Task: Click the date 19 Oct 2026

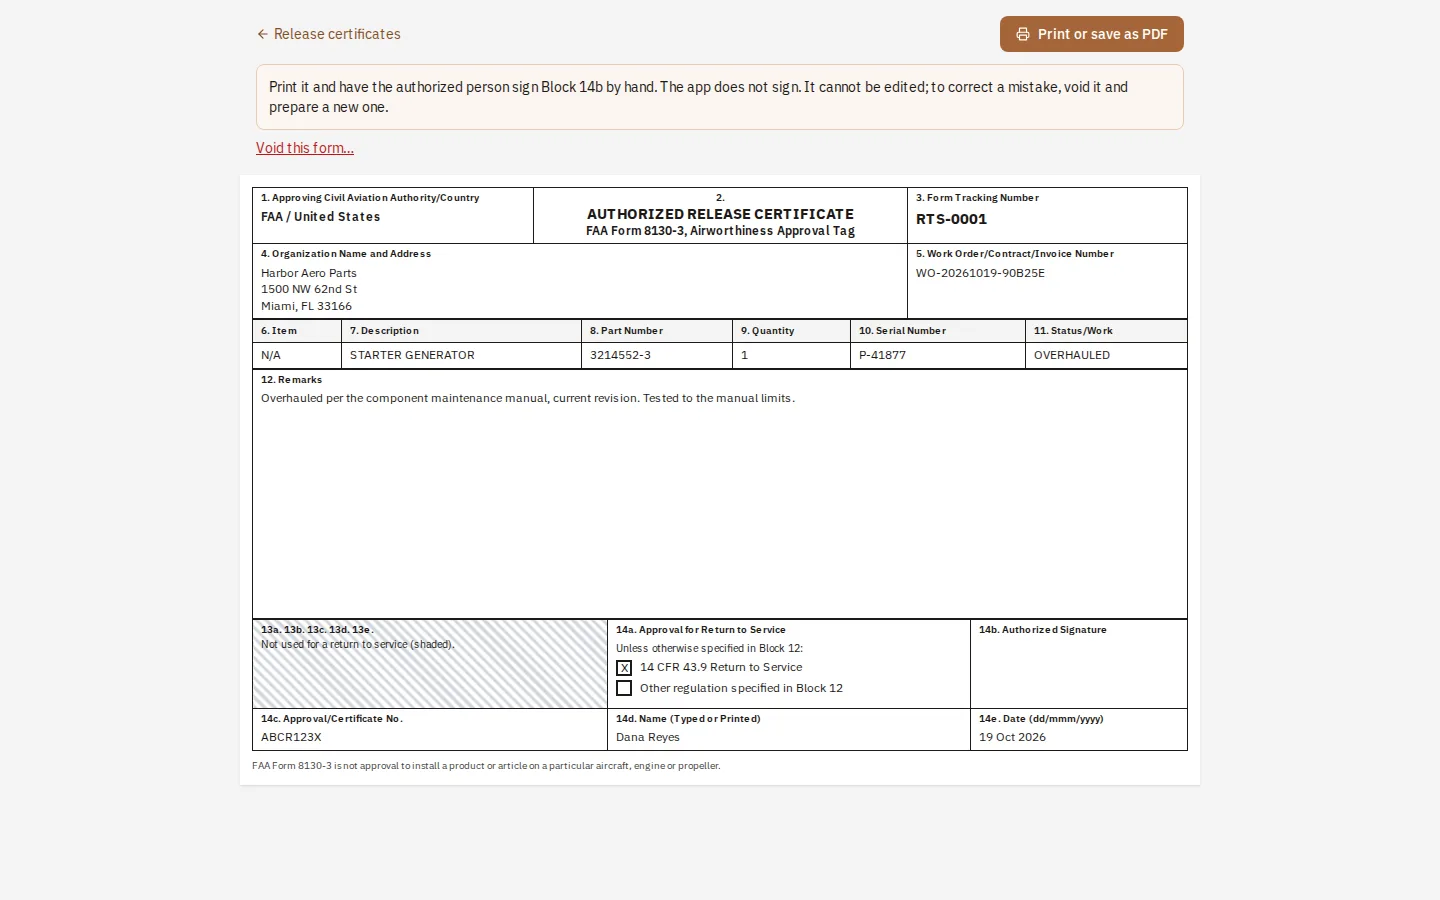Action: coord(1012,737)
